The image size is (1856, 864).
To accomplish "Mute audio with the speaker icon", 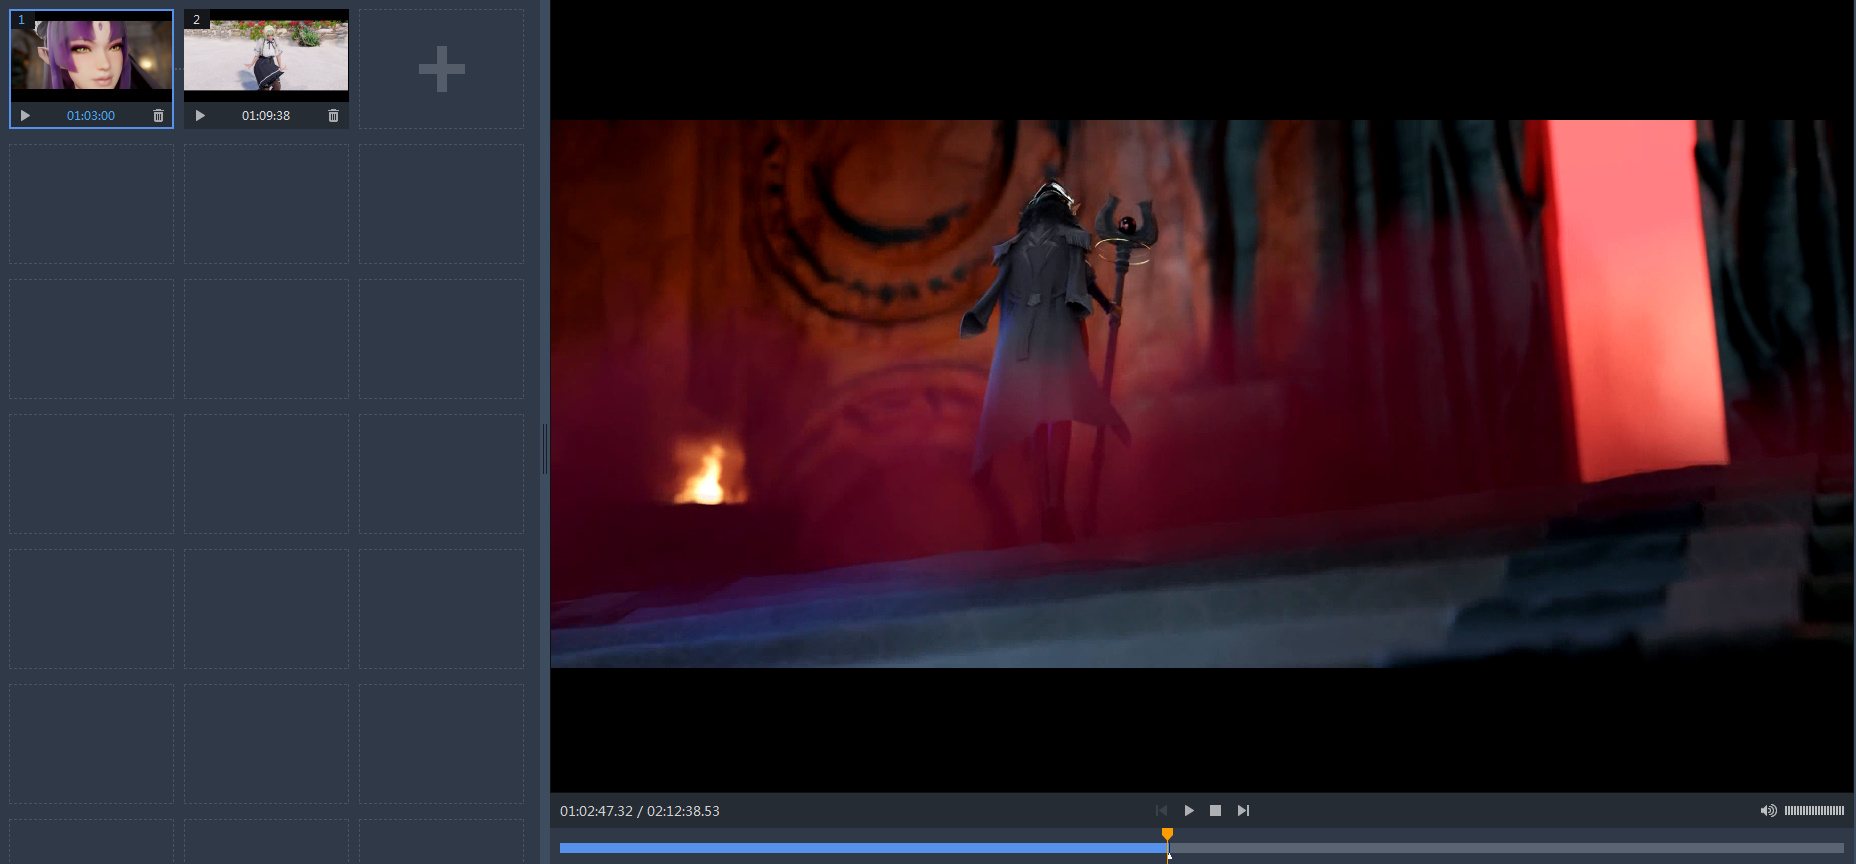I will click(x=1768, y=811).
